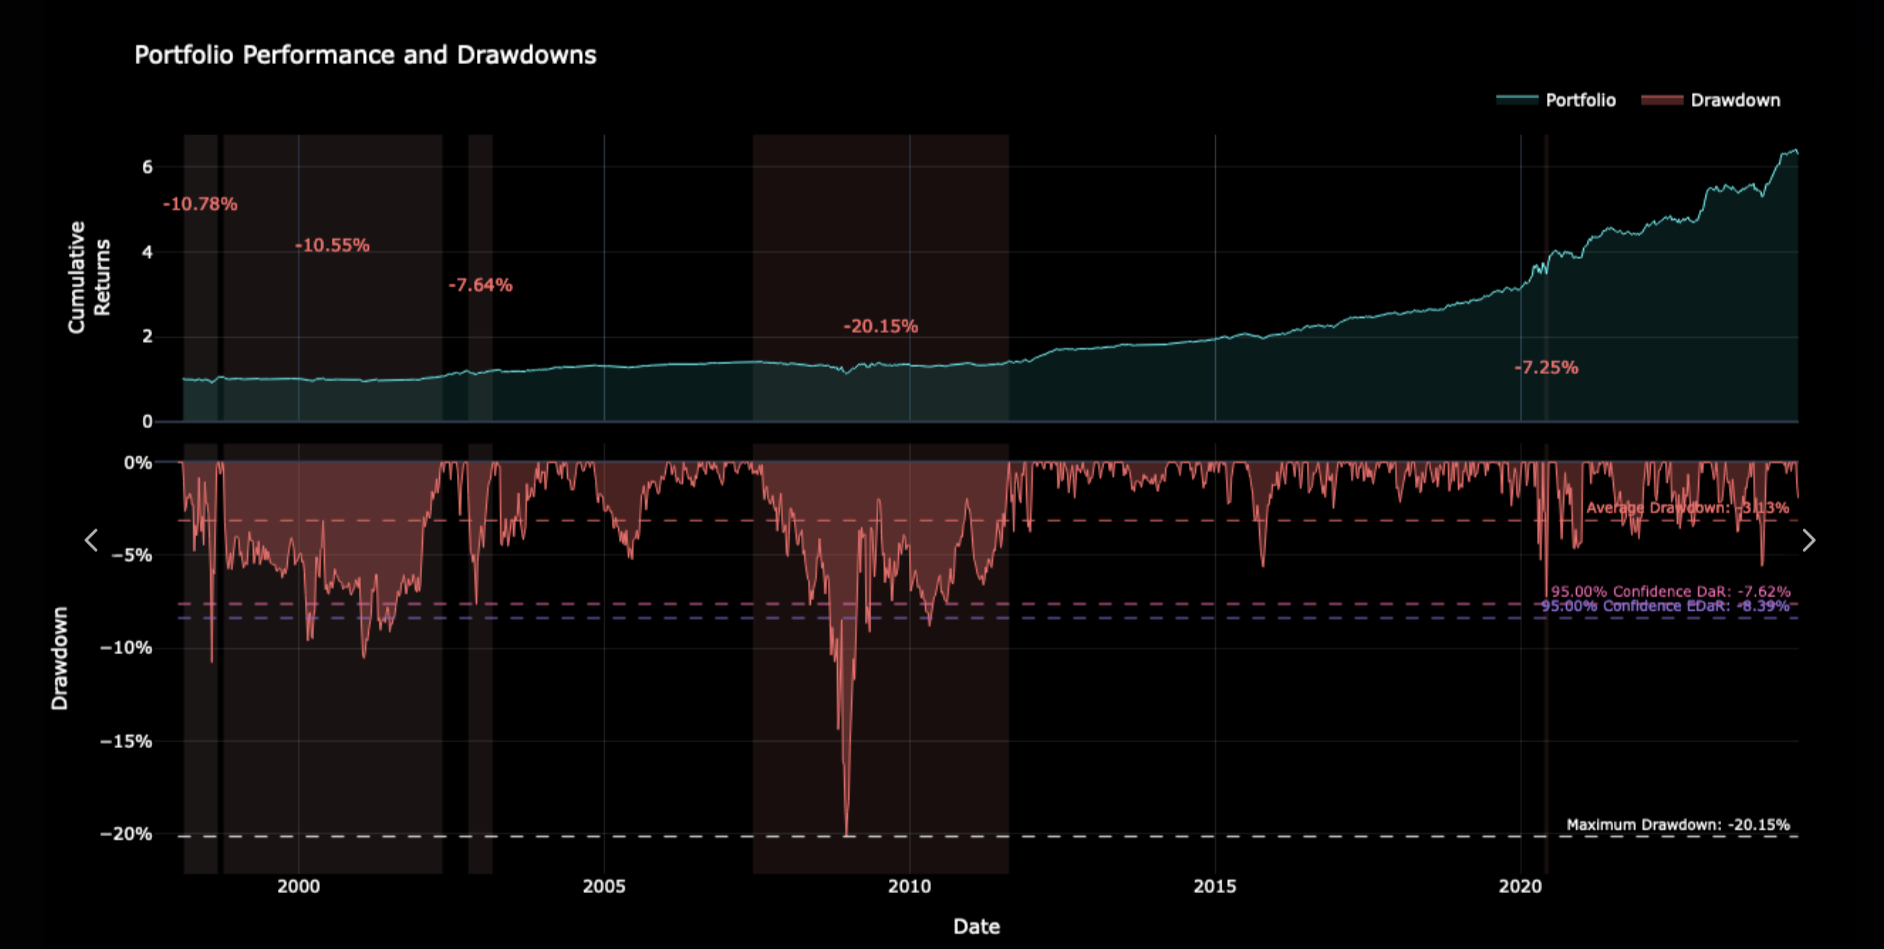Click the red Drawdown legend color line

(x=1662, y=99)
